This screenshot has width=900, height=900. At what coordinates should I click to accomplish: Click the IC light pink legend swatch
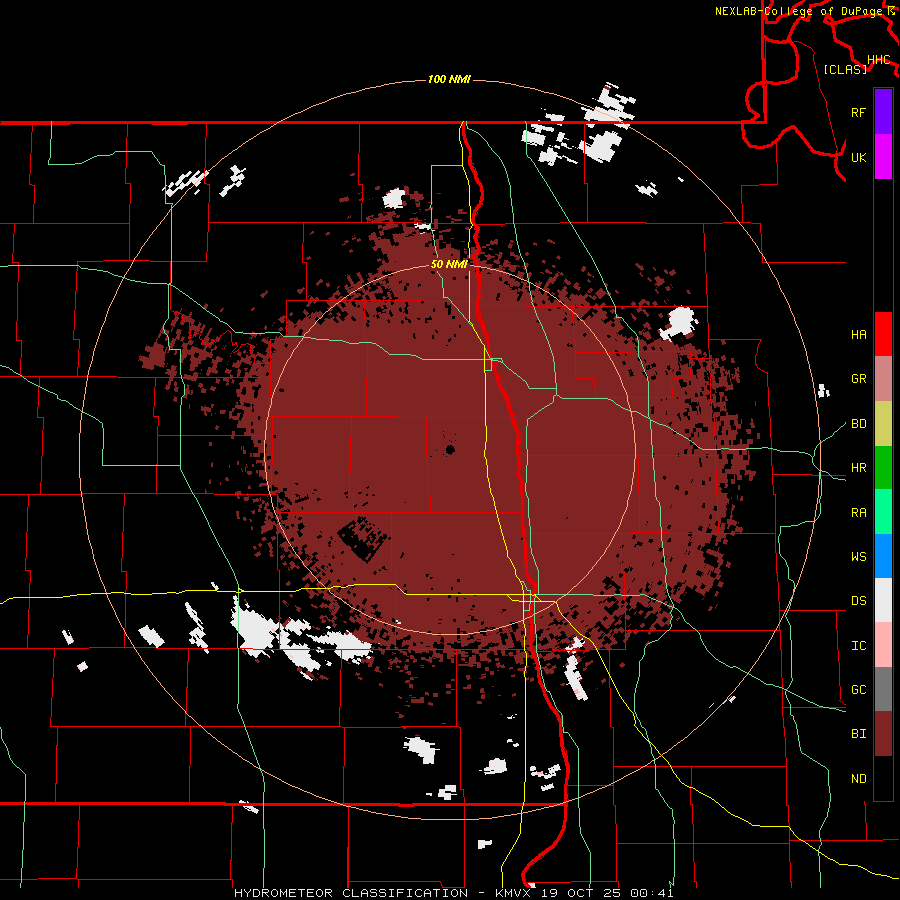[883, 645]
